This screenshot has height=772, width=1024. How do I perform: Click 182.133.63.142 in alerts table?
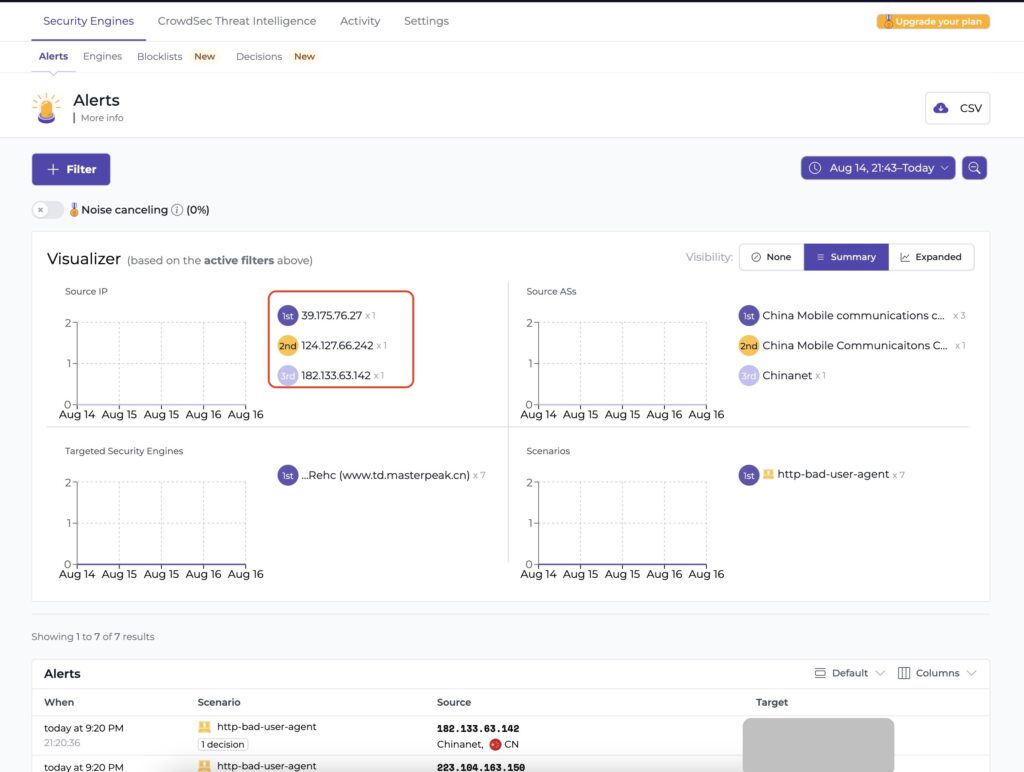[478, 728]
